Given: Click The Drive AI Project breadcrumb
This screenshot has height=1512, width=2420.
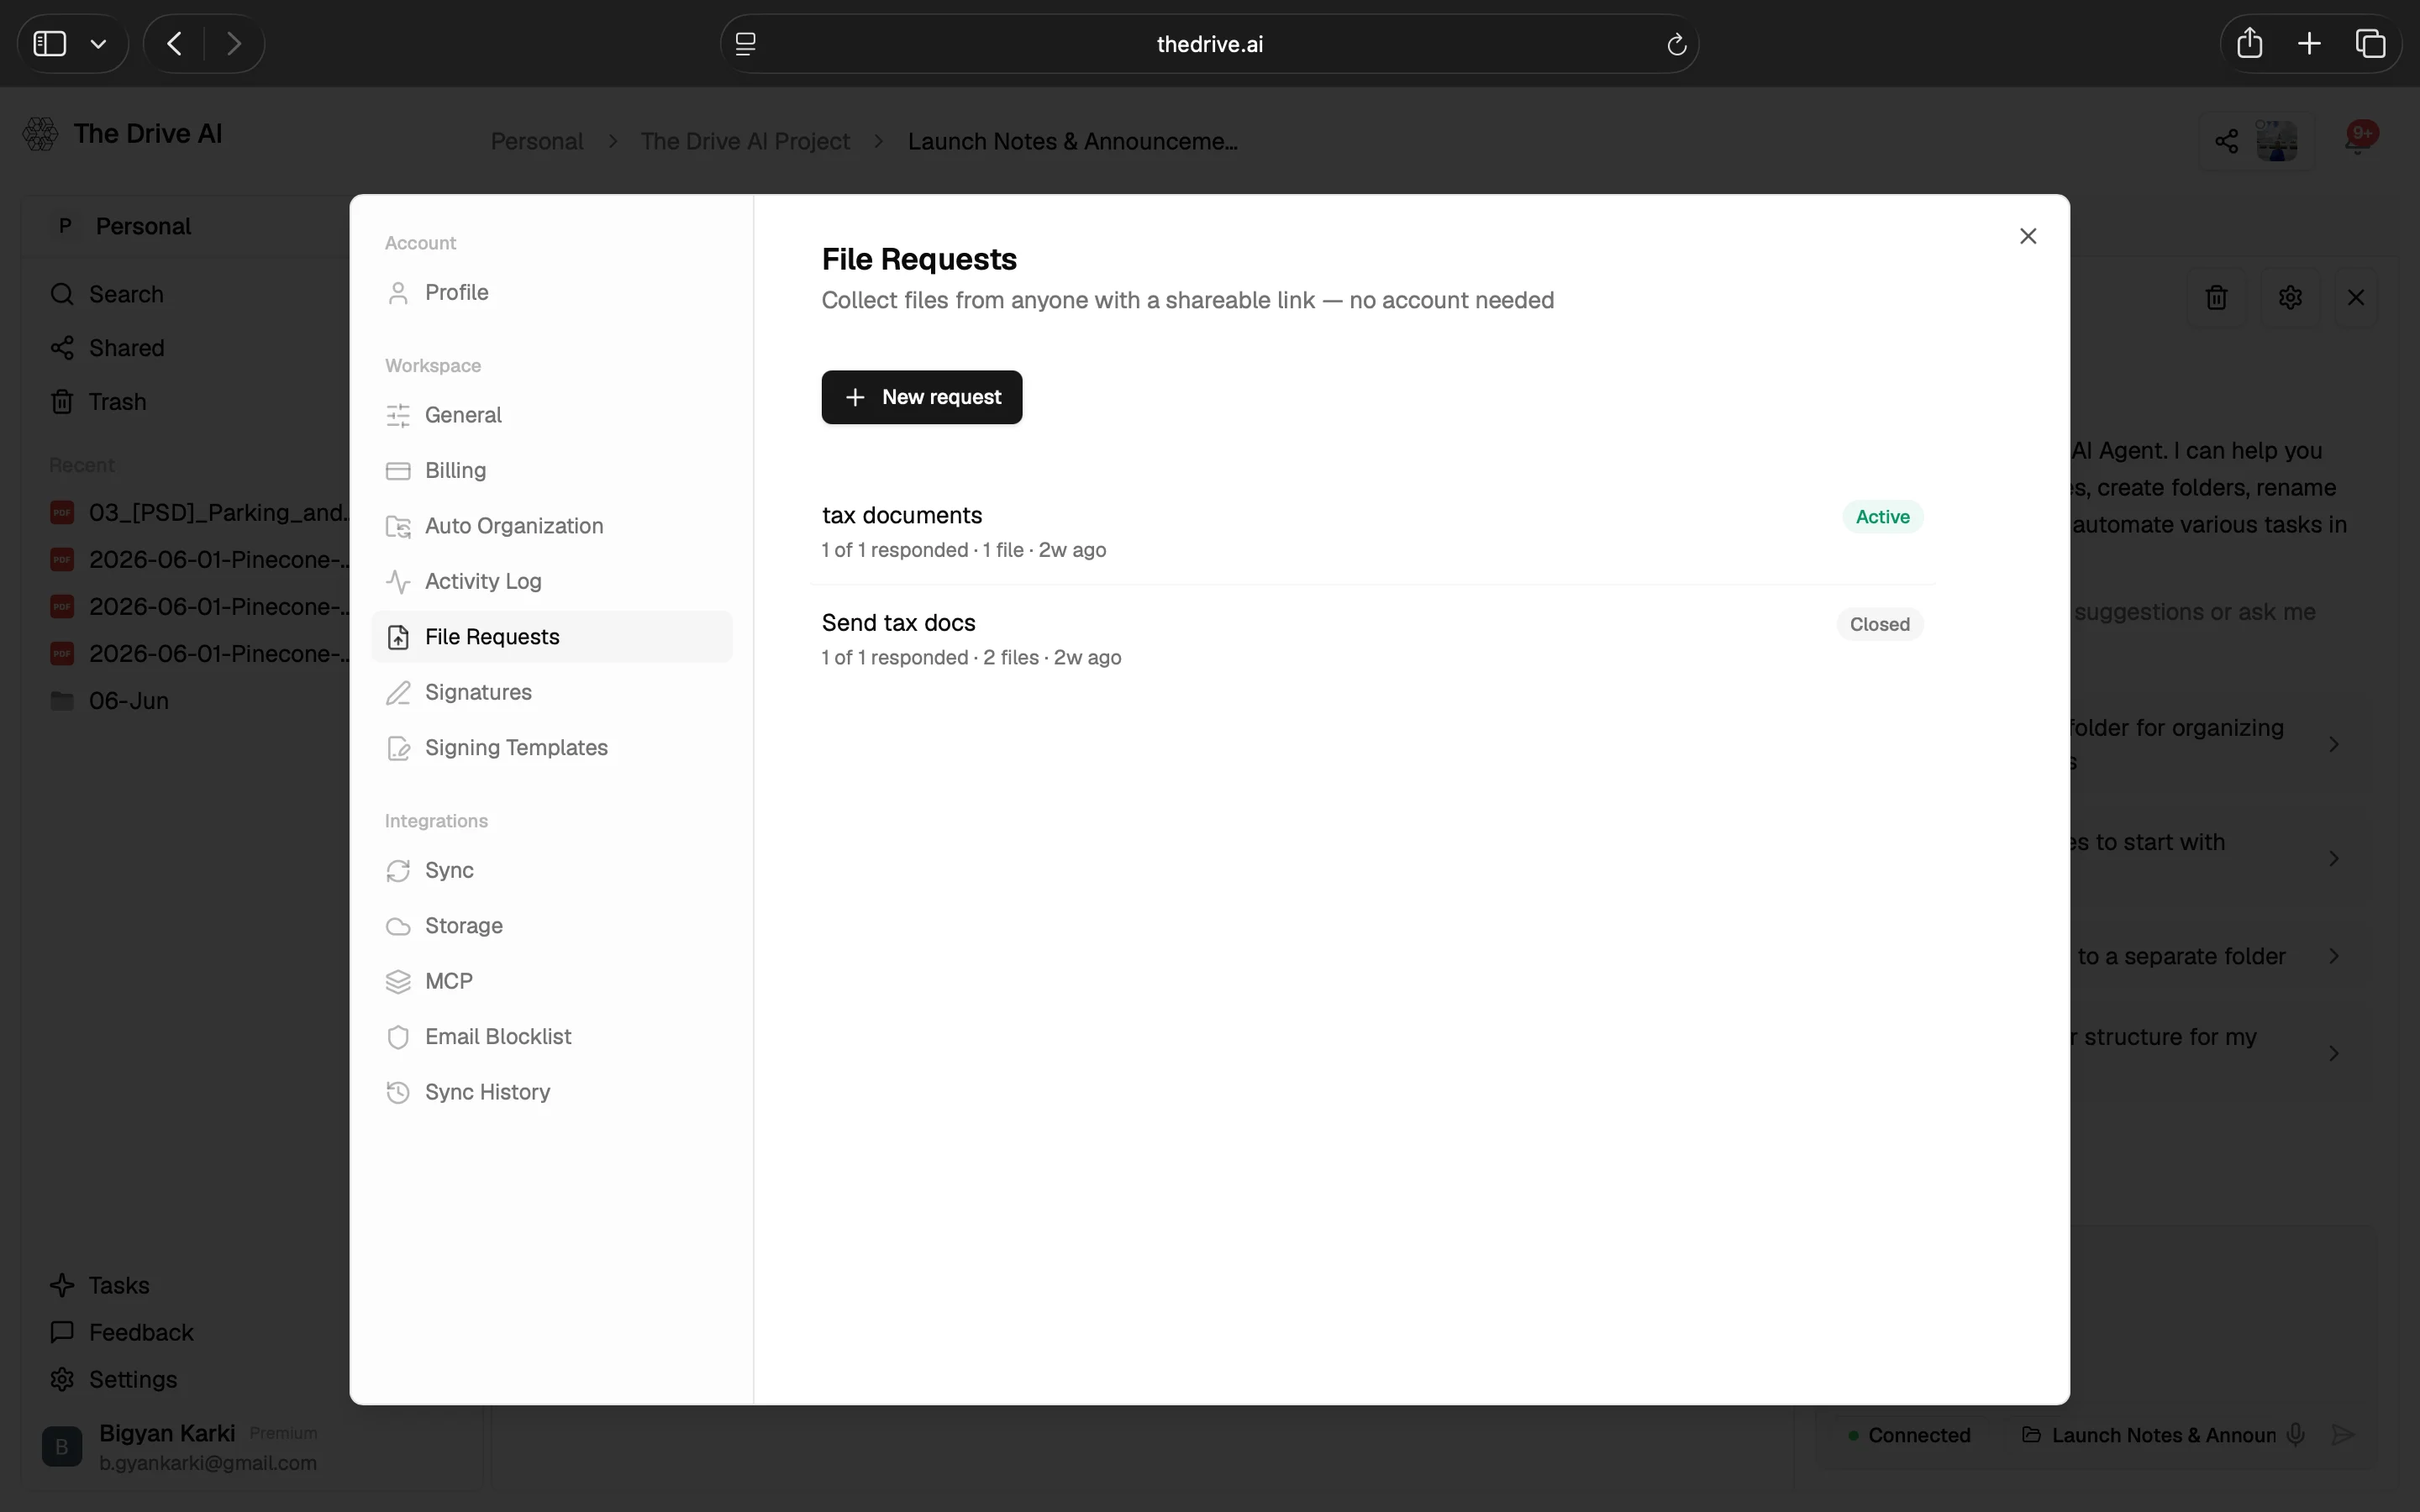Looking at the screenshot, I should [x=745, y=141].
